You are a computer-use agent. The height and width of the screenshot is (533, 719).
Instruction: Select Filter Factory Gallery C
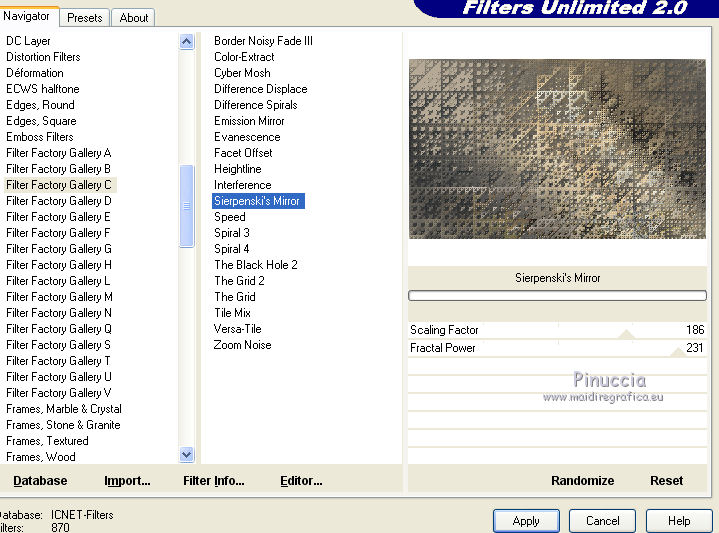click(x=59, y=185)
